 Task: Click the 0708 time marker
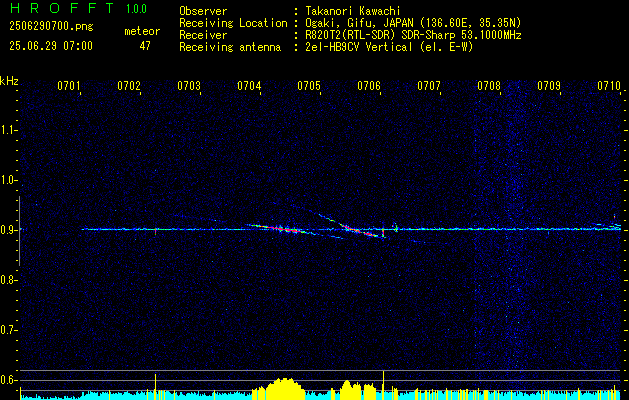pyautogui.click(x=489, y=86)
